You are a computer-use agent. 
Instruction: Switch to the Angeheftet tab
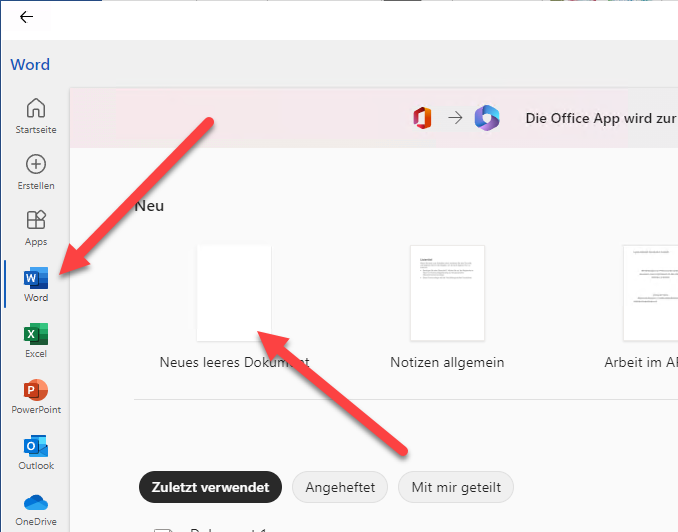340,487
